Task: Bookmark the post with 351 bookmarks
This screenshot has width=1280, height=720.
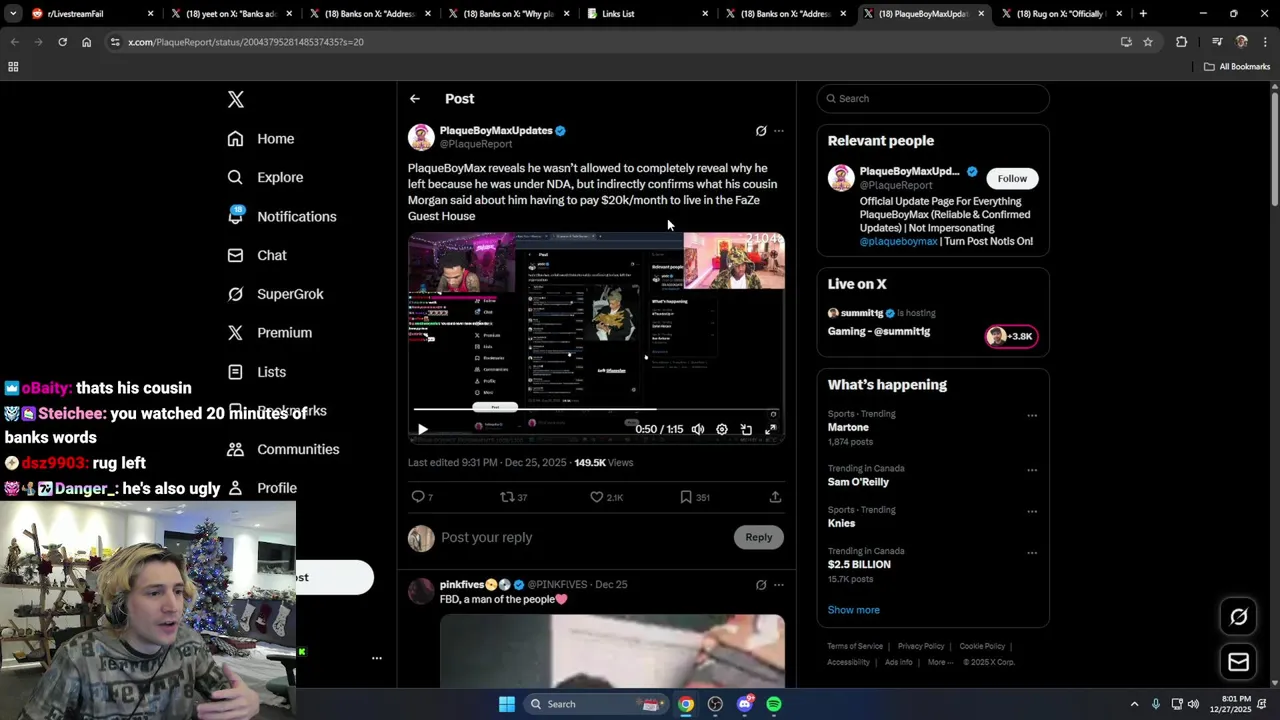Action: tap(695, 497)
